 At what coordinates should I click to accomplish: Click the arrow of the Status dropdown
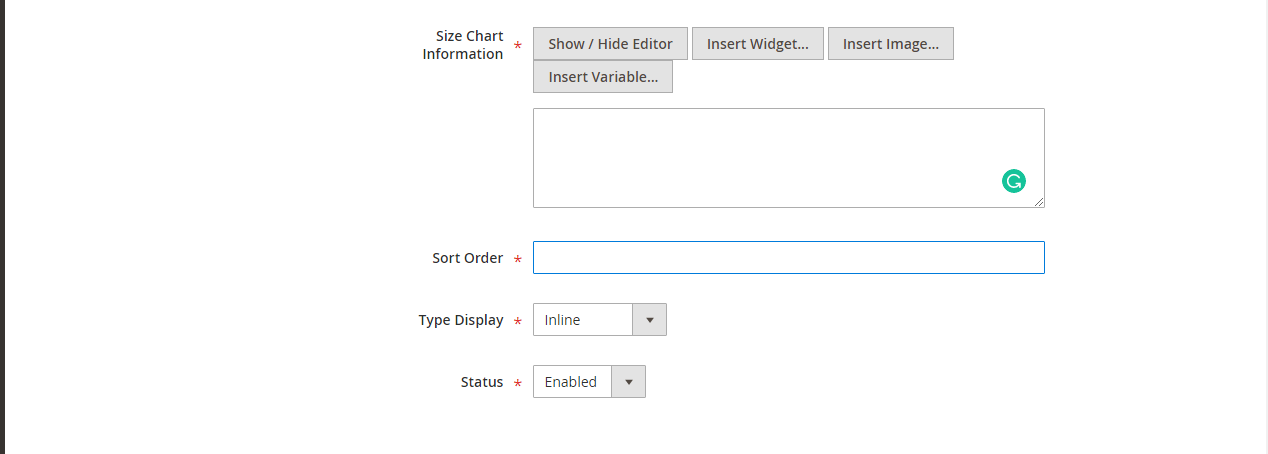point(629,382)
